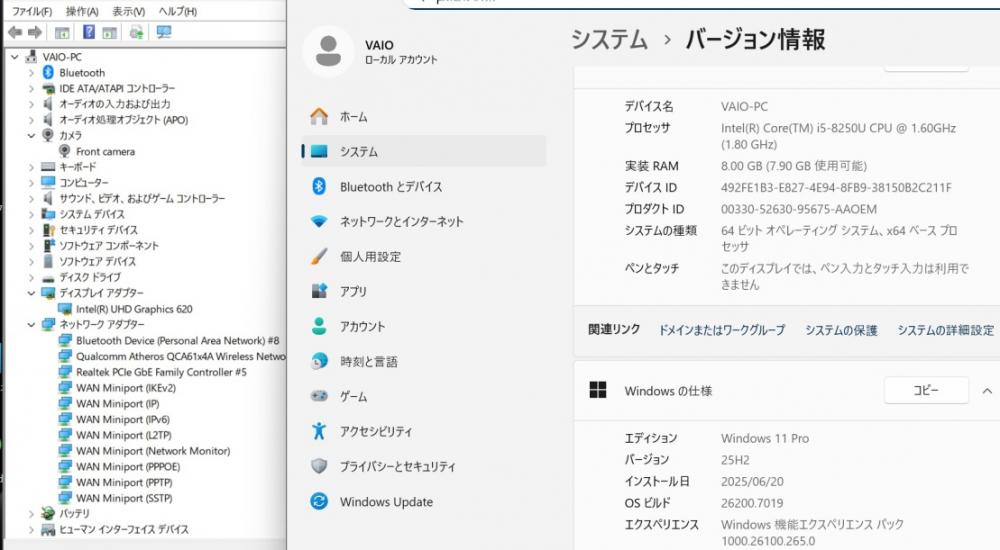Open Bluetooth とデバイス settings
The width and height of the screenshot is (1000, 550).
click(423, 186)
